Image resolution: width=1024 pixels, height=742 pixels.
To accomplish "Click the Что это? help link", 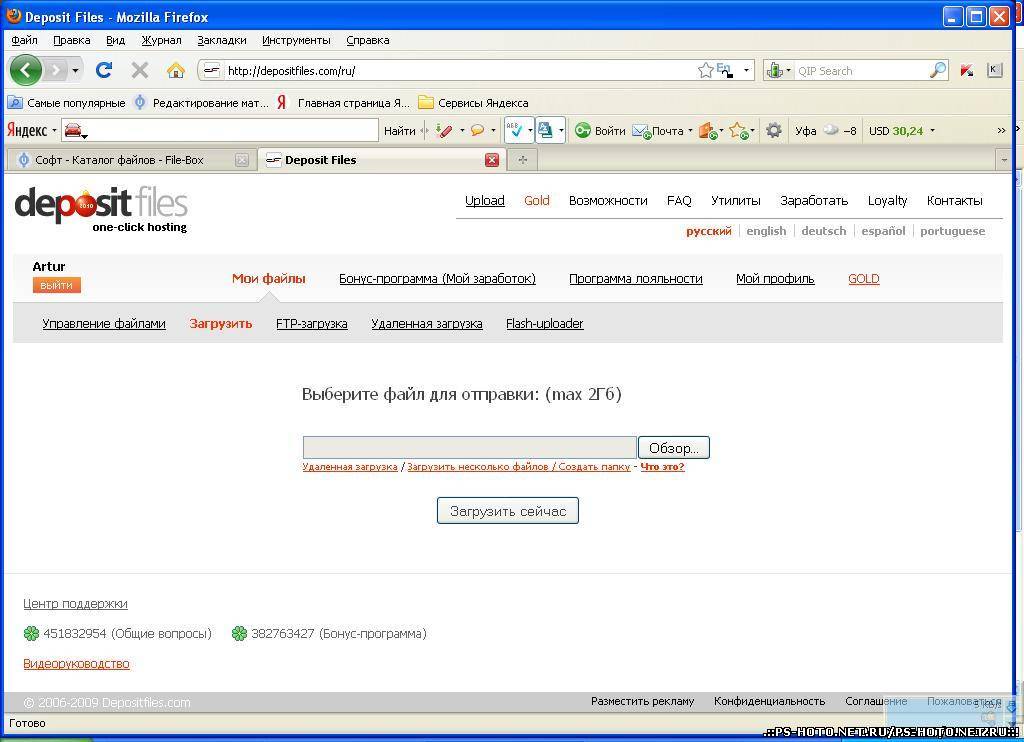I will [x=662, y=466].
